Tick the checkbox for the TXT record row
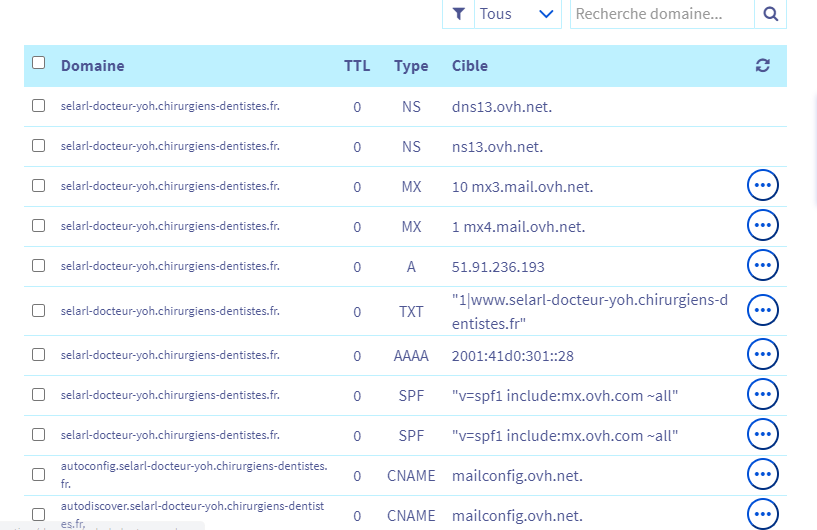817x530 pixels. [x=39, y=310]
